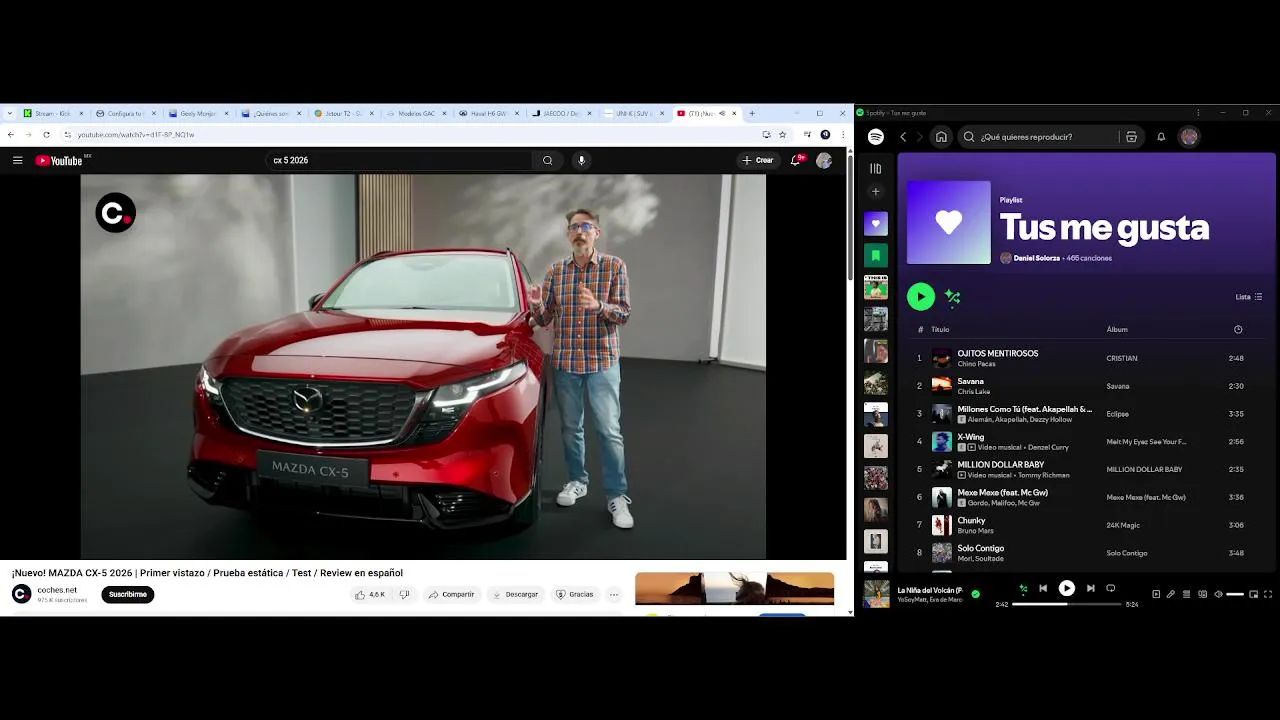This screenshot has height=720, width=1280.
Task: Go to YouTube home logo
Action: pyautogui.click(x=60, y=160)
